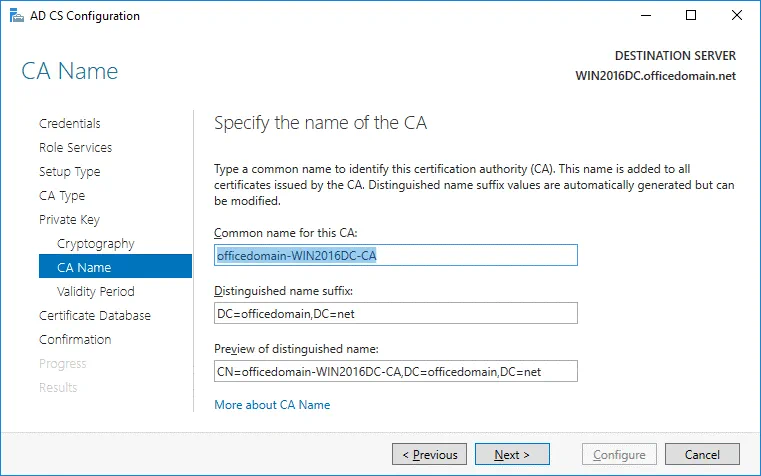Screen dimensions: 761x476
Task: Go to the Credentials step
Action: [70, 124]
